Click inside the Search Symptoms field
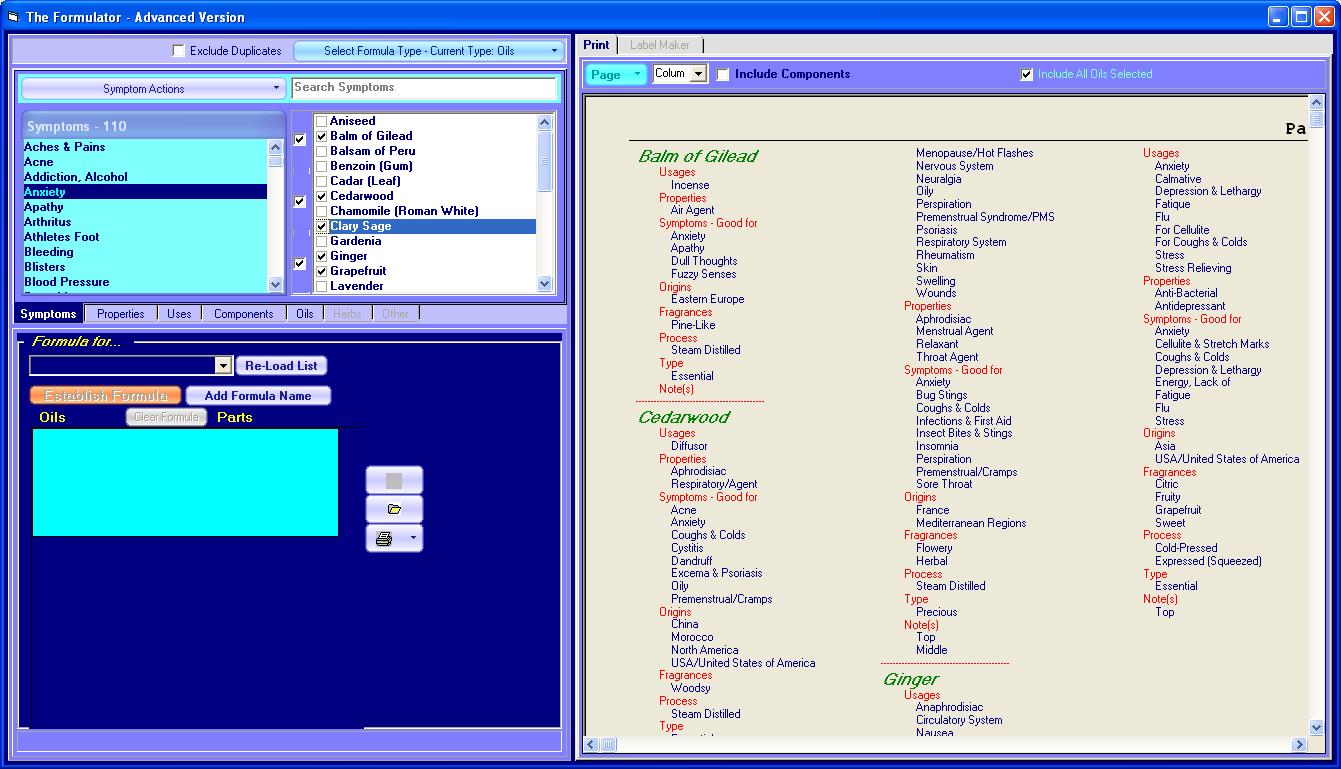 426,88
